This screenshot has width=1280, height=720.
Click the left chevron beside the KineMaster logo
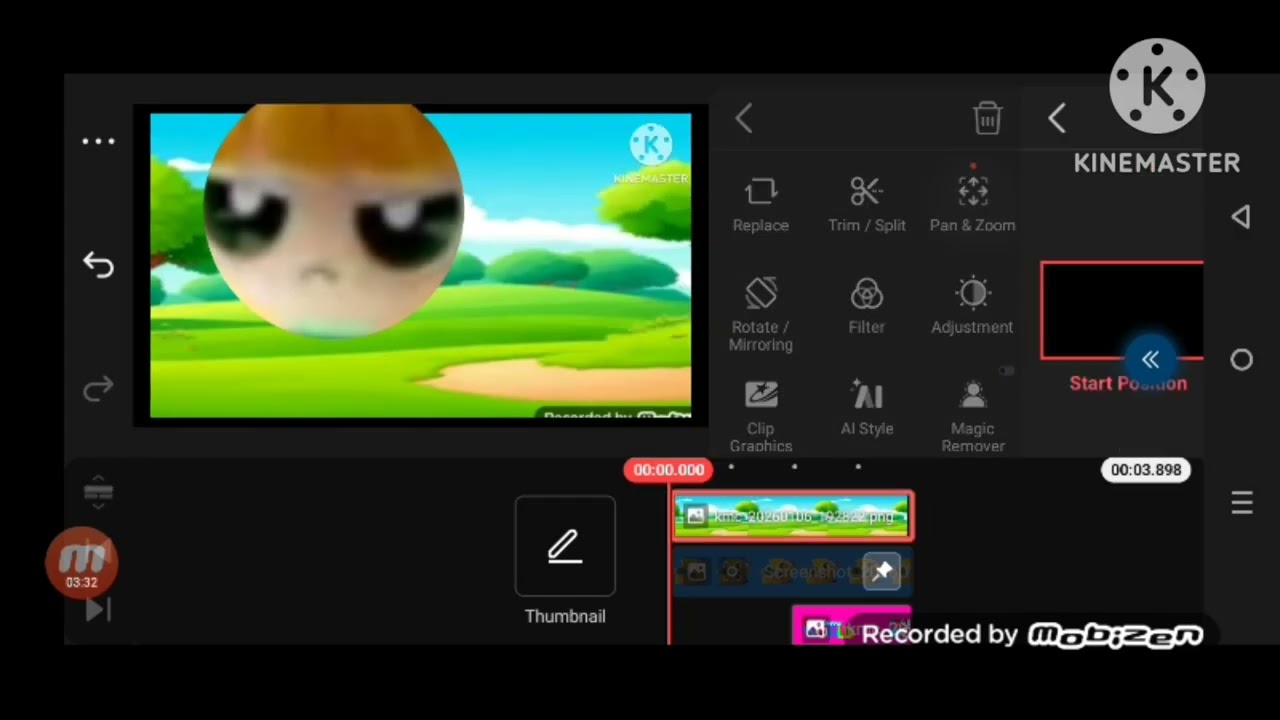click(x=1057, y=119)
